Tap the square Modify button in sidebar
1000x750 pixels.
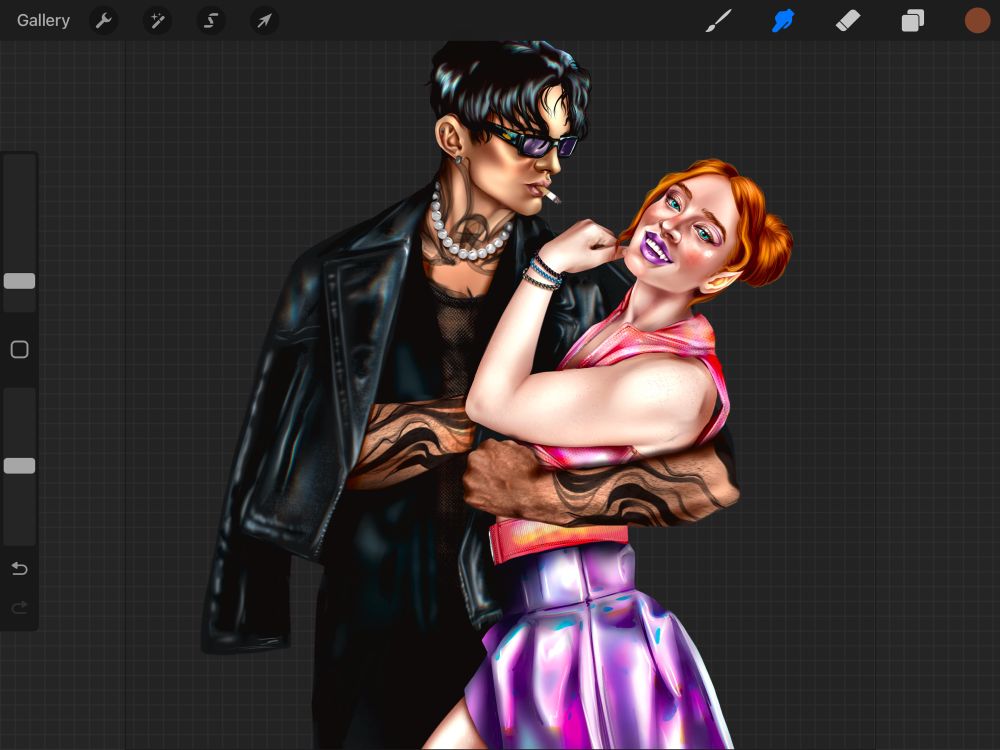click(19, 349)
